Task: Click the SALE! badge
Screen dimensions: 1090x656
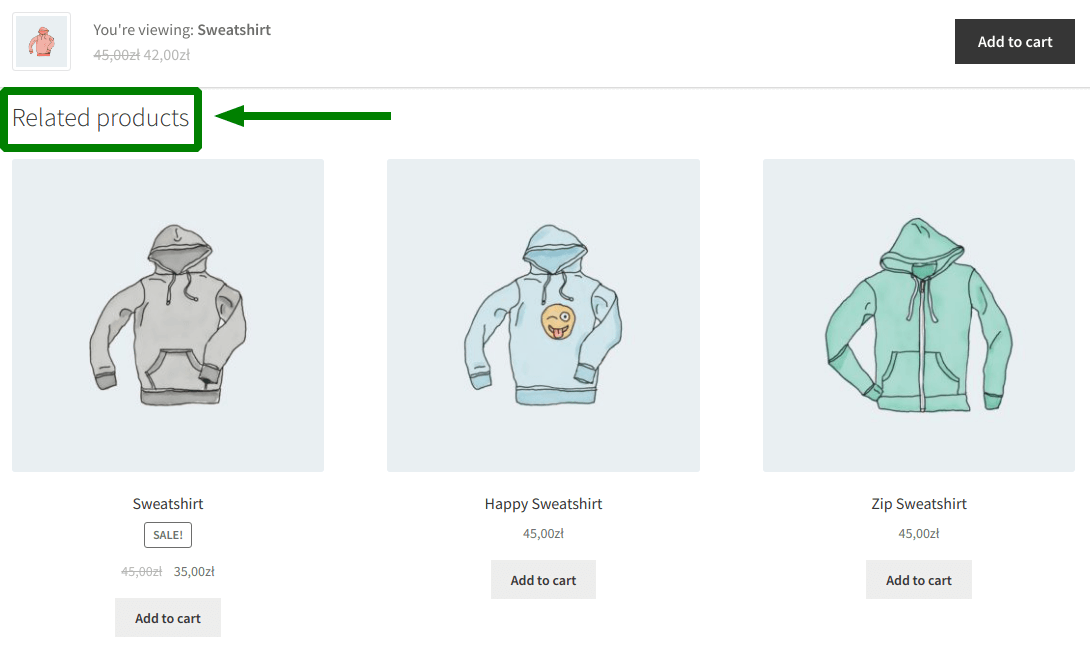Action: tap(168, 535)
